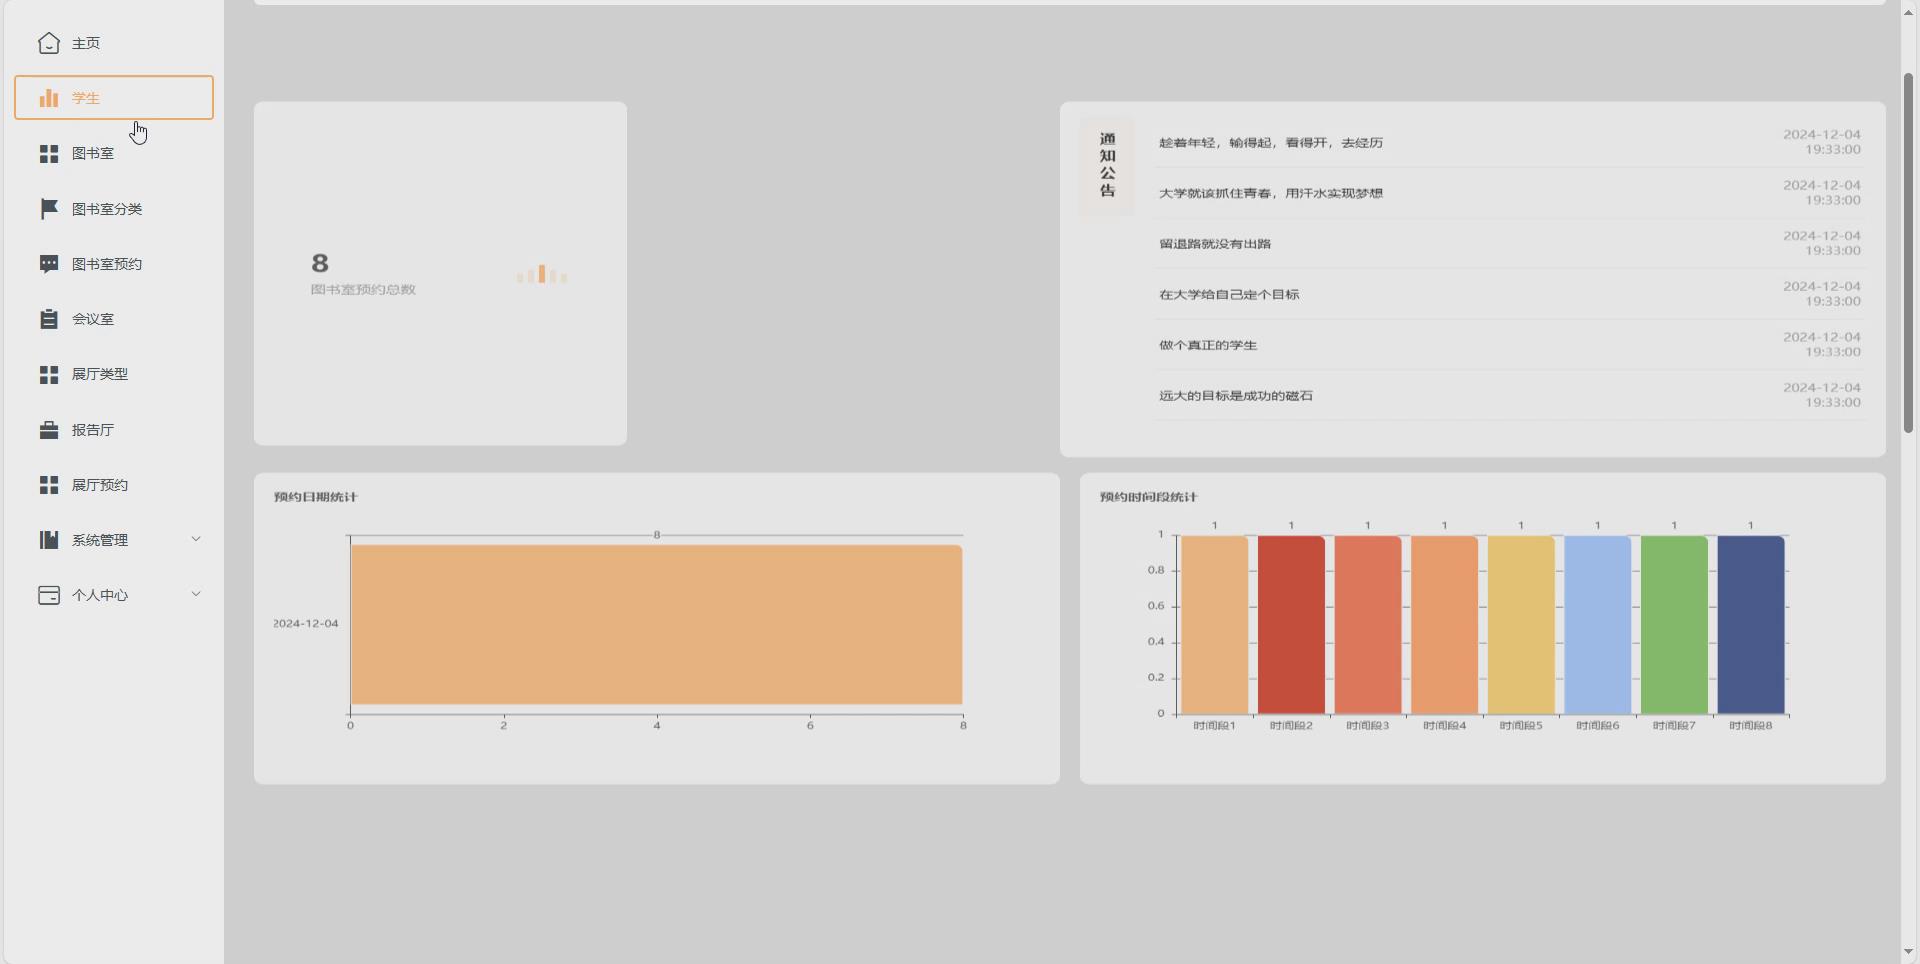Open notice 在大学给自己定个目标
The width and height of the screenshot is (1920, 964).
[x=1229, y=295]
